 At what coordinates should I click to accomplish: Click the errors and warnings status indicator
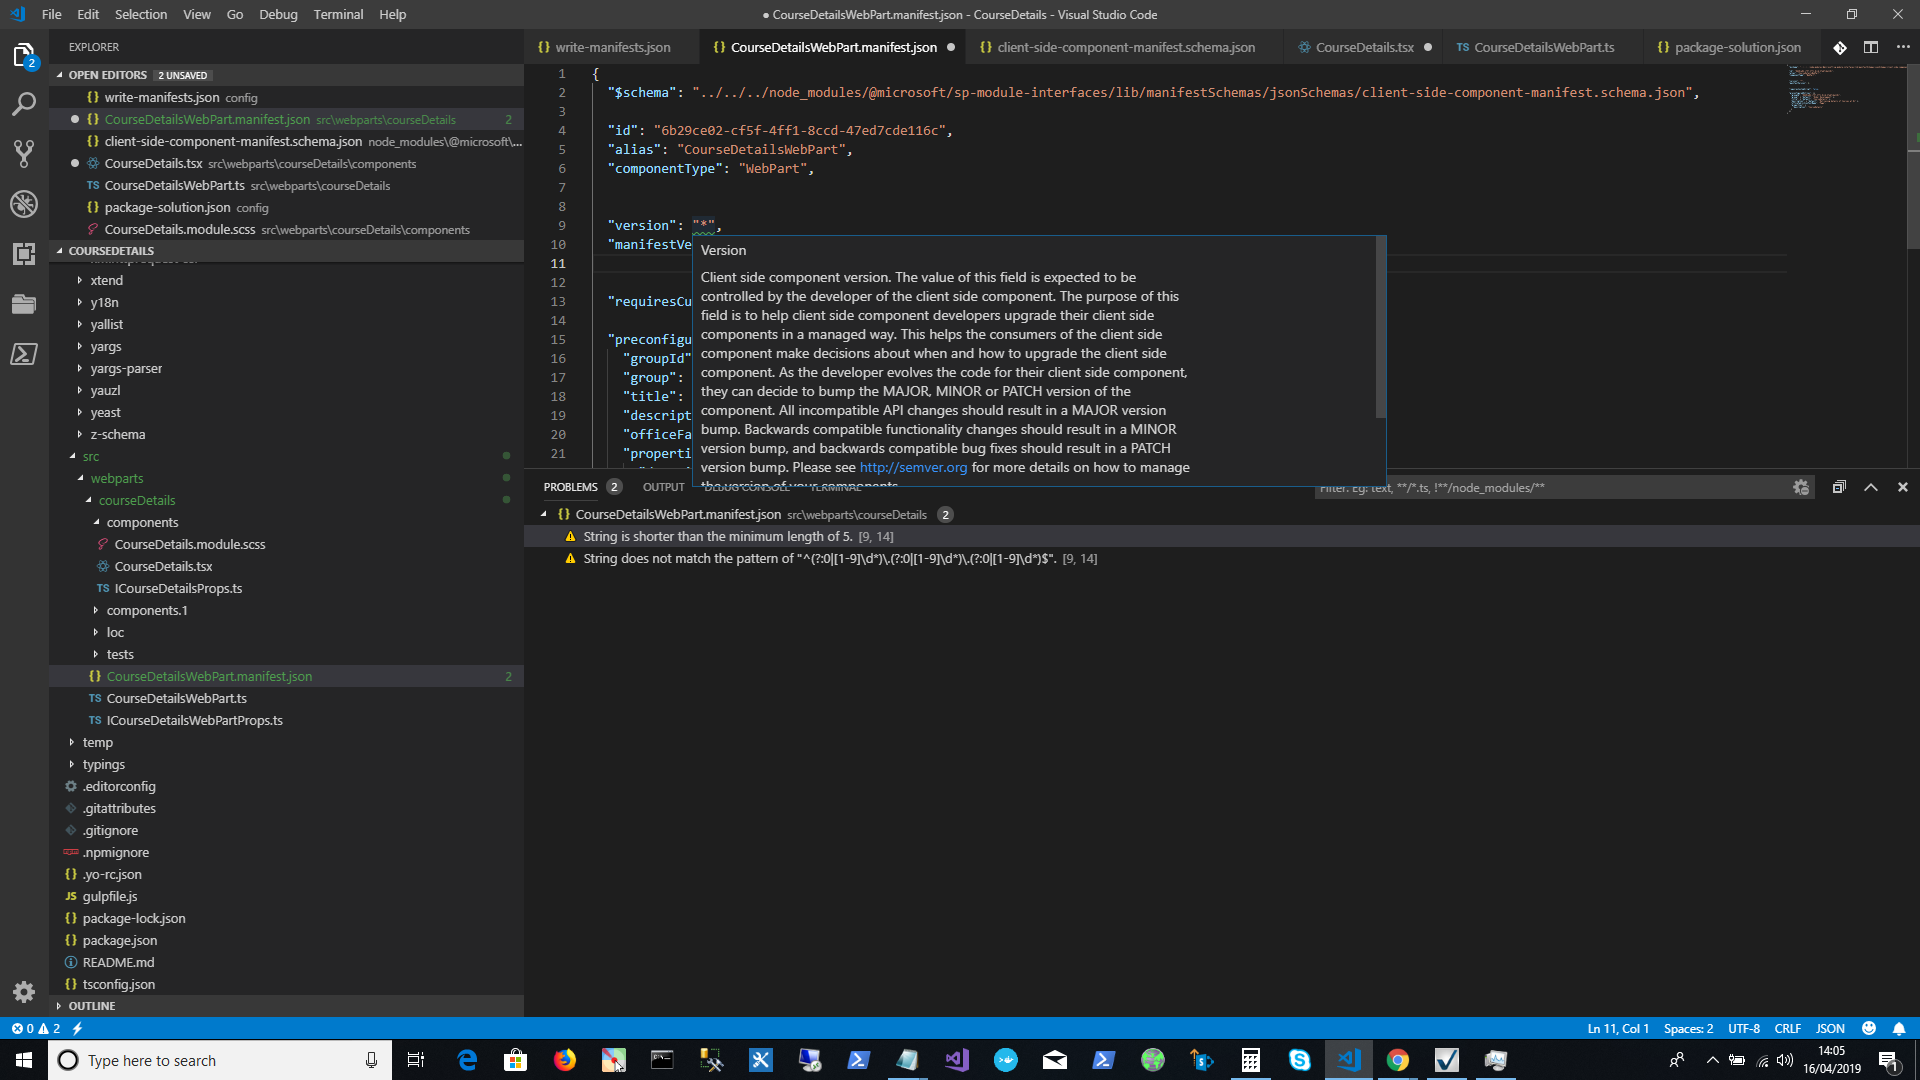click(x=36, y=1028)
